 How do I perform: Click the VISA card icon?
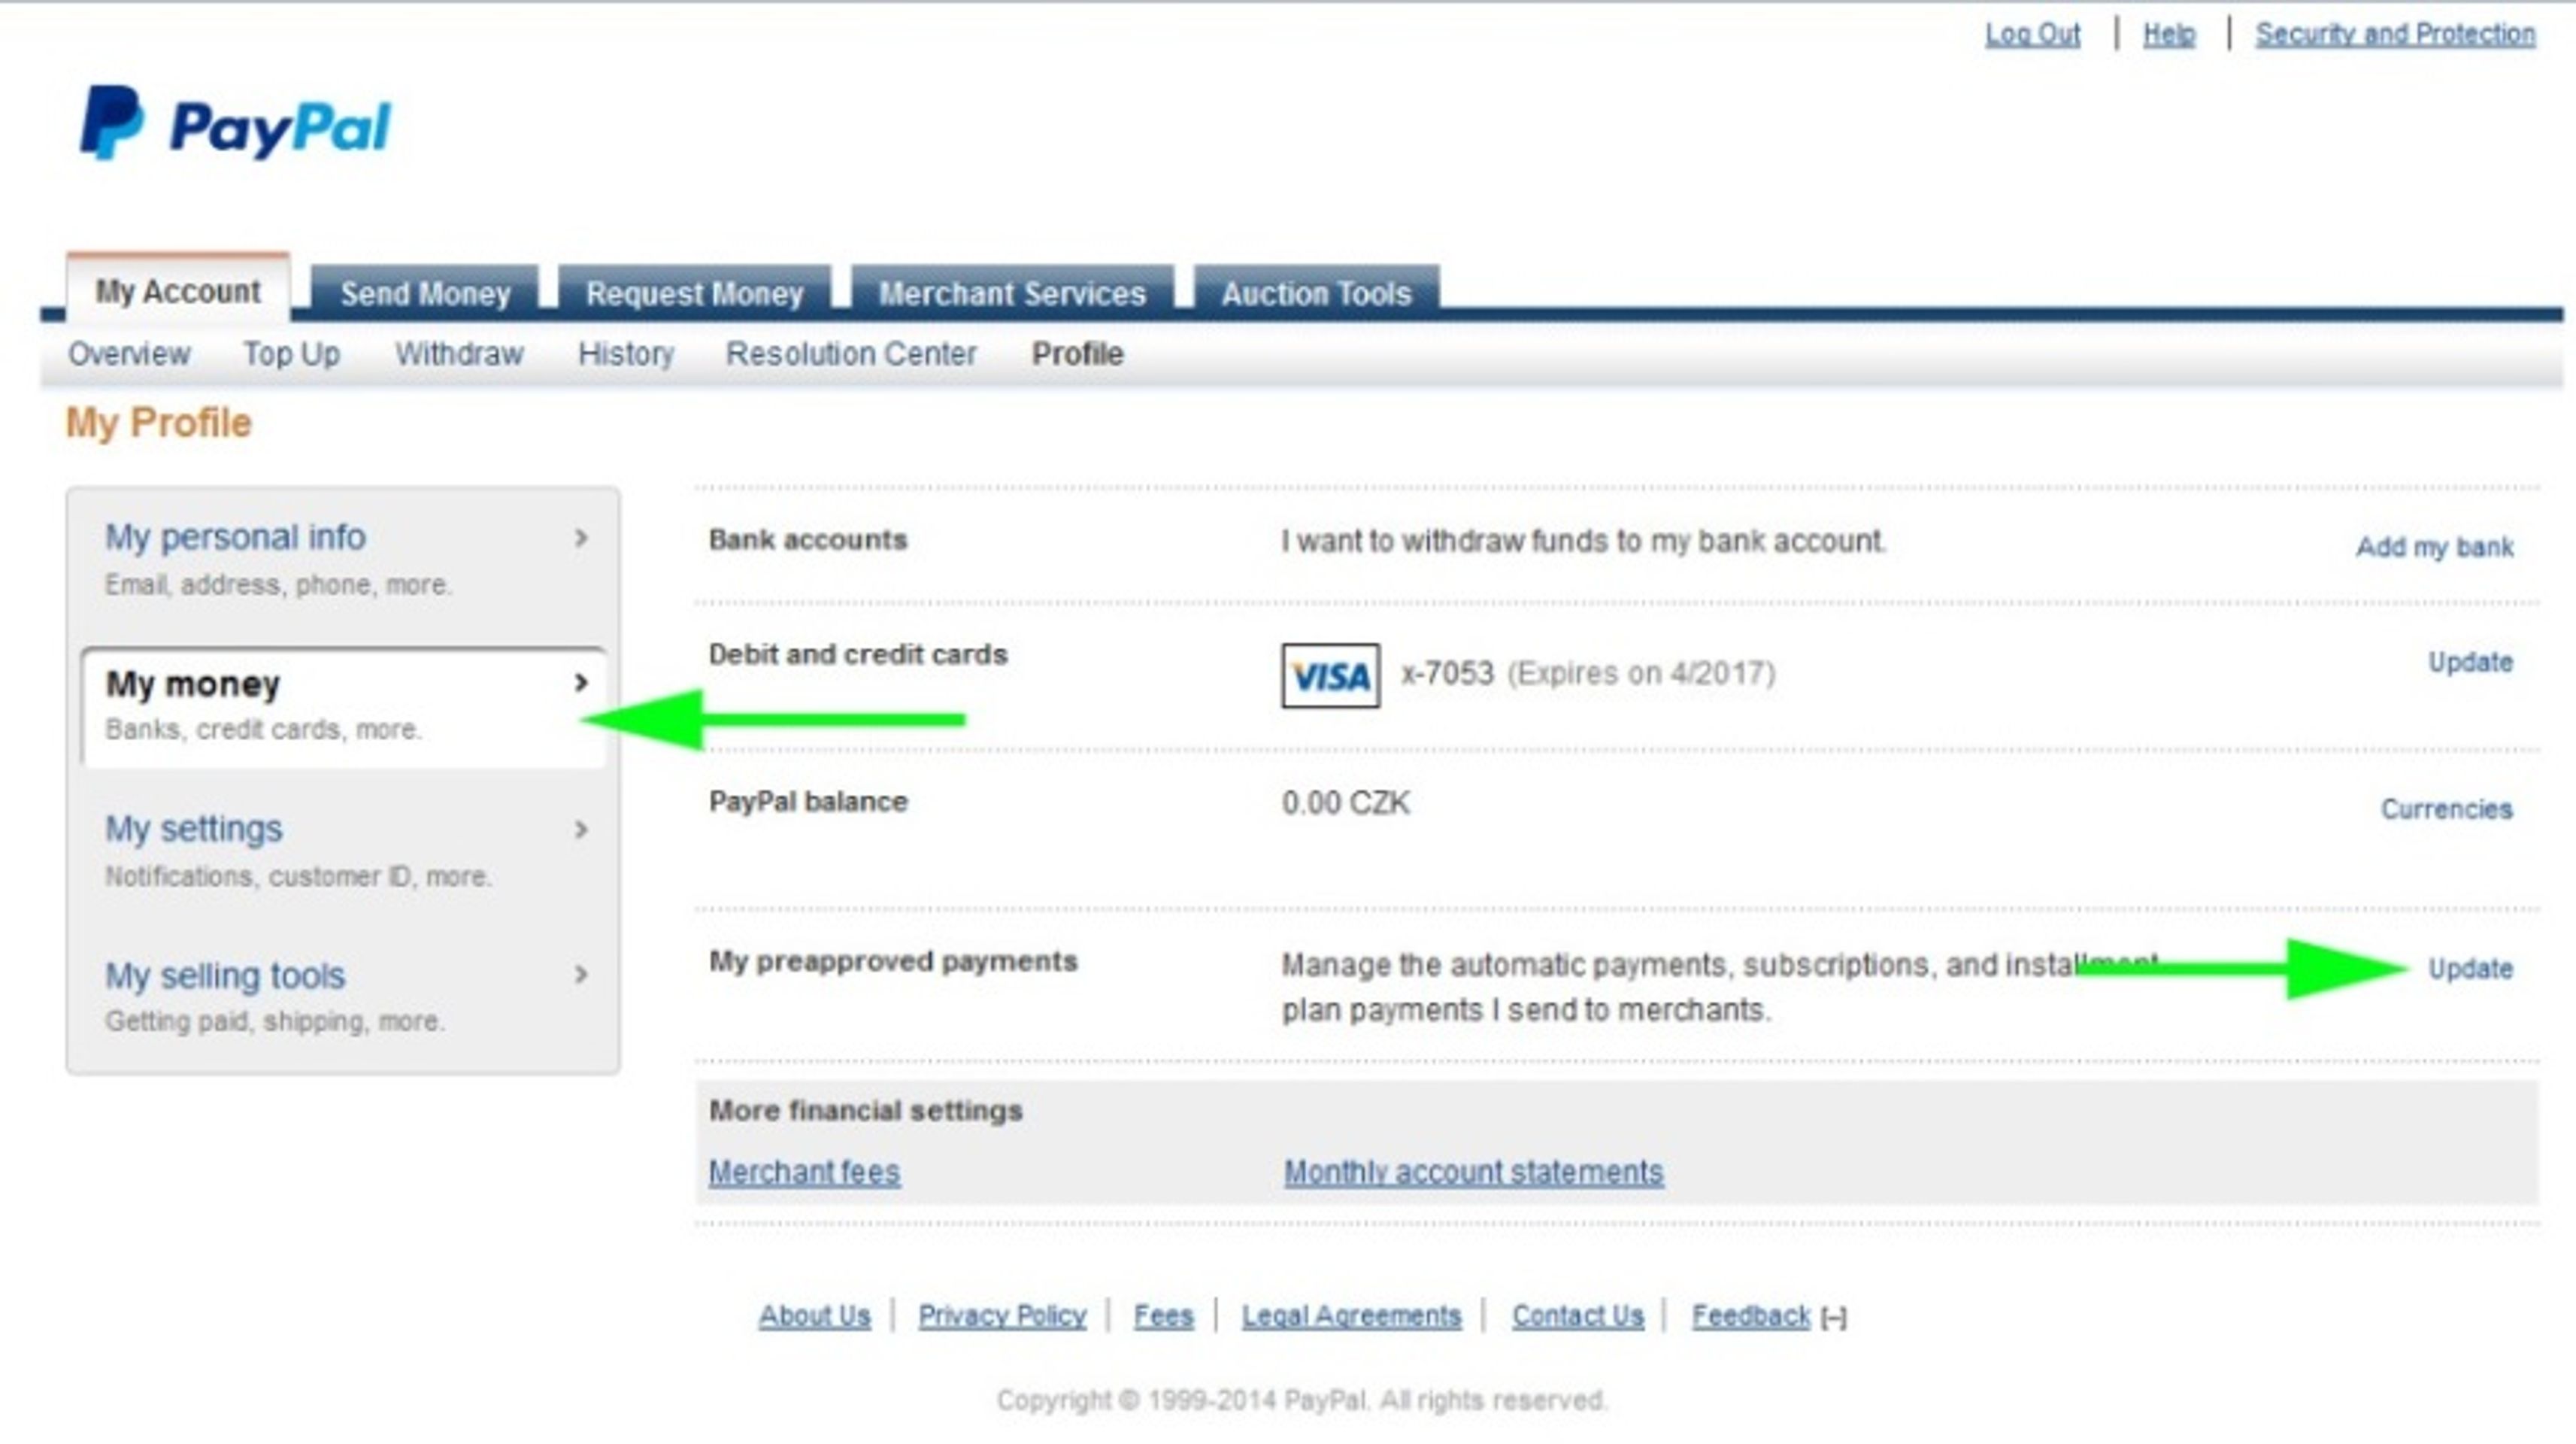pos(1331,676)
